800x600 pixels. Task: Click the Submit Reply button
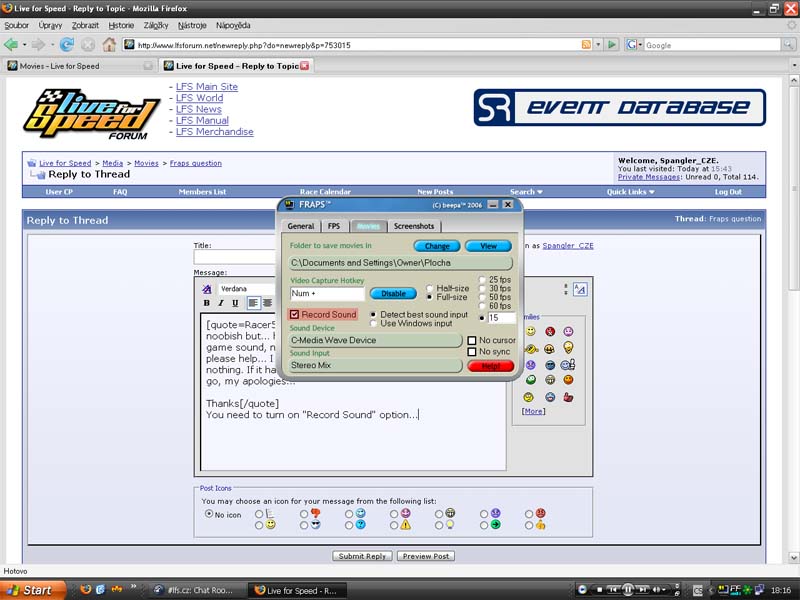[362, 556]
